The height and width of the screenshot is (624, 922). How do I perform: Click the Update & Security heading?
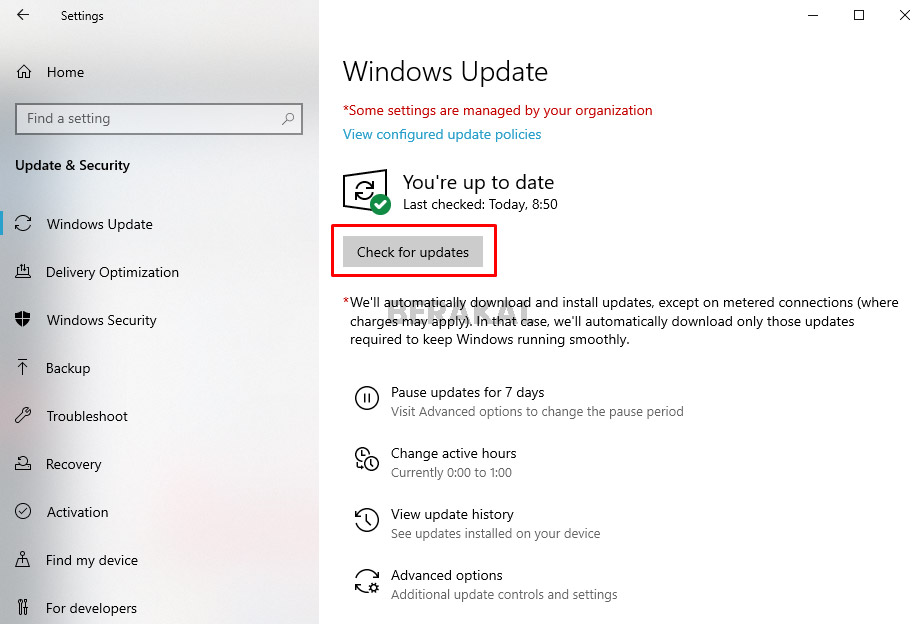coord(72,165)
